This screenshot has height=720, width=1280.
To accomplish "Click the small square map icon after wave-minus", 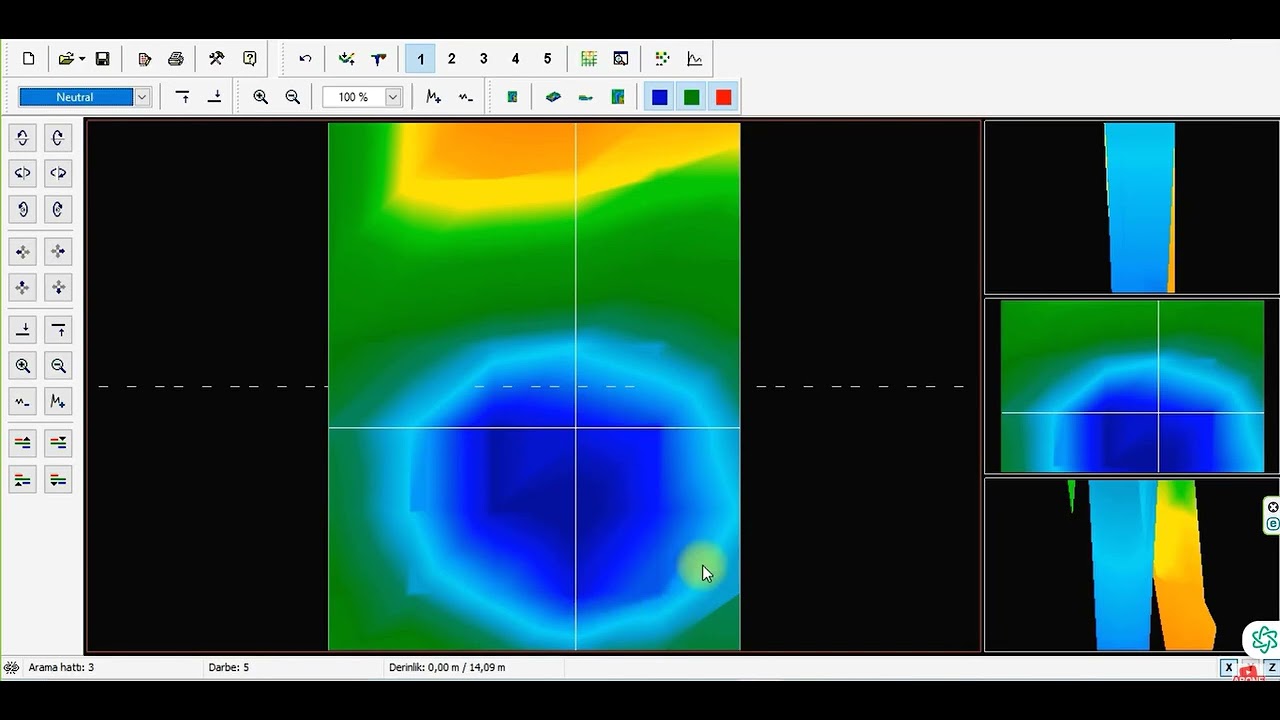I will coord(512,97).
